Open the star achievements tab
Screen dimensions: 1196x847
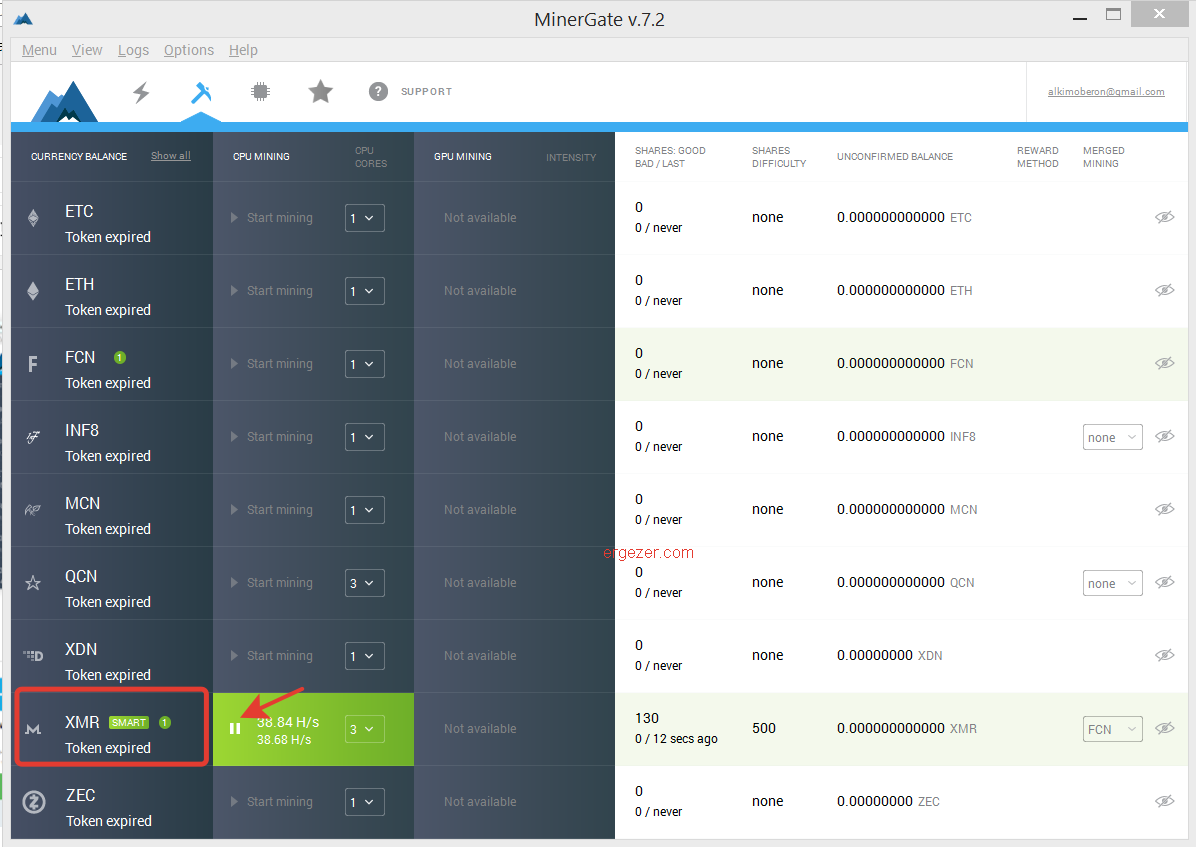click(x=320, y=92)
